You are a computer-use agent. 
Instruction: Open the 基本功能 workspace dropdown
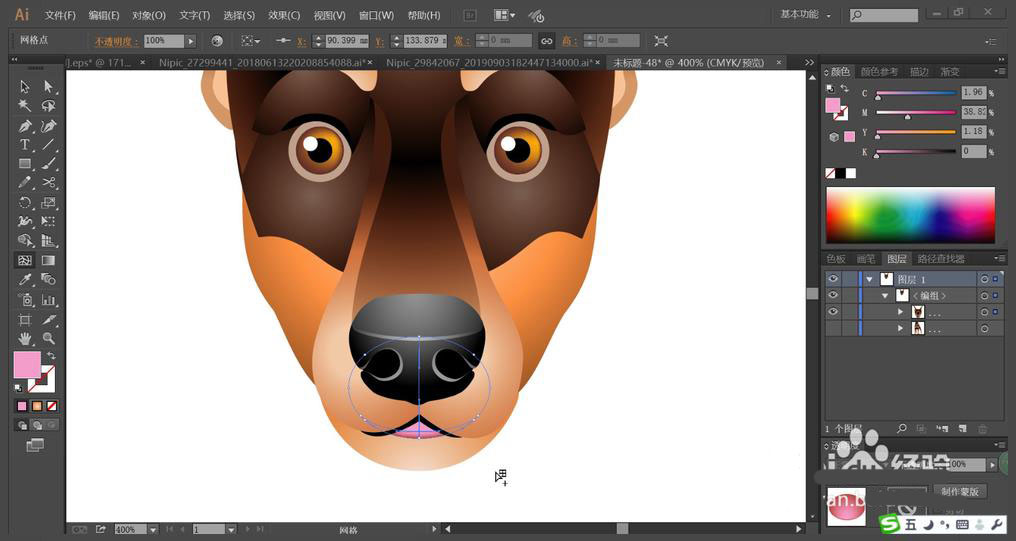click(x=806, y=14)
